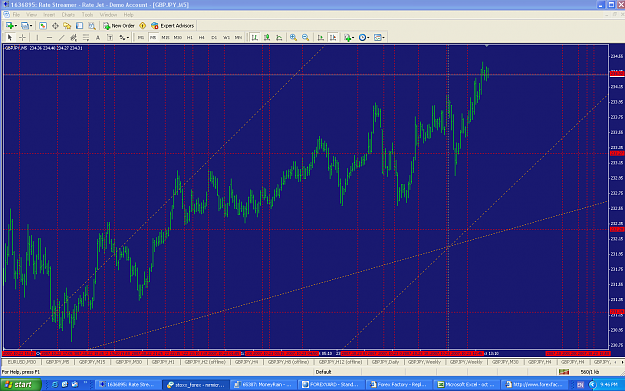This screenshot has width=625, height=391.
Task: Open the Strategy Tester
Action: coord(92,26)
